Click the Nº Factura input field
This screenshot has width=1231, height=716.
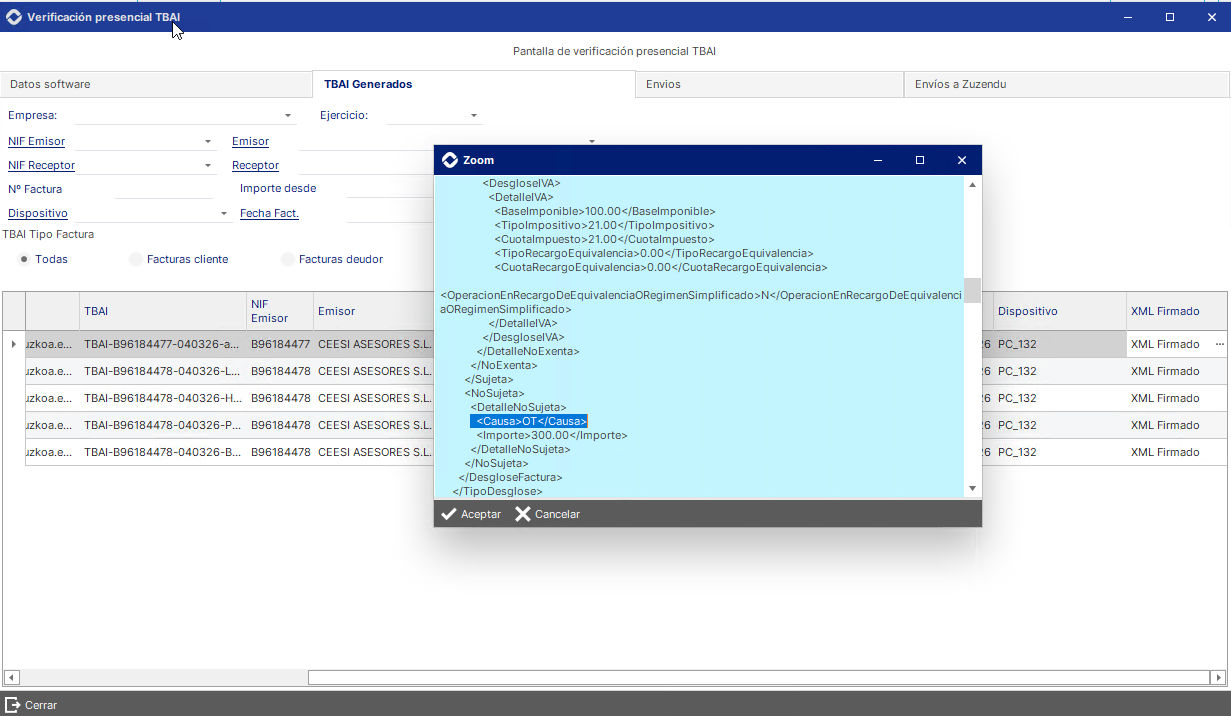point(164,189)
